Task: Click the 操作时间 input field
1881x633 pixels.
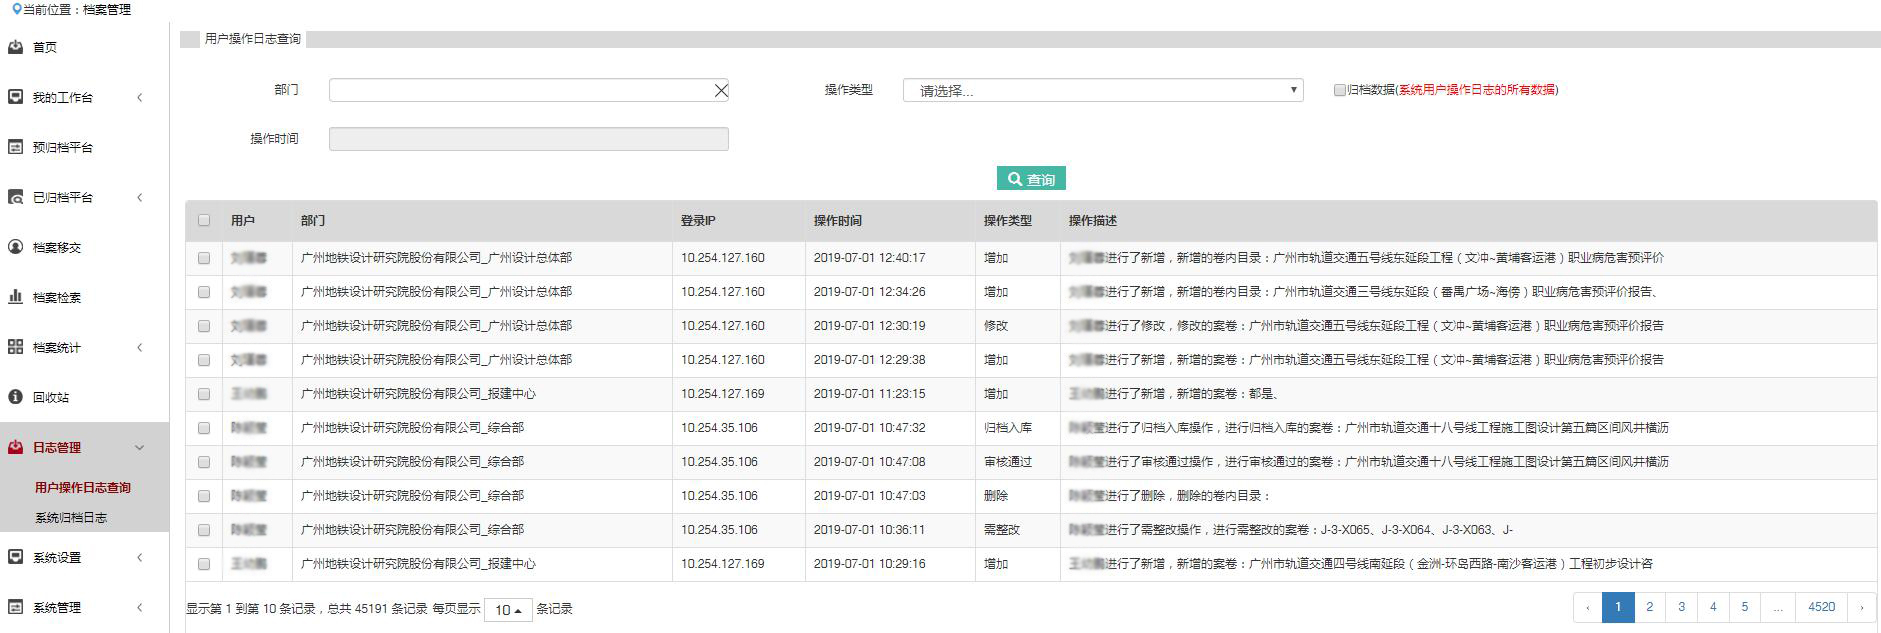Action: 528,139
